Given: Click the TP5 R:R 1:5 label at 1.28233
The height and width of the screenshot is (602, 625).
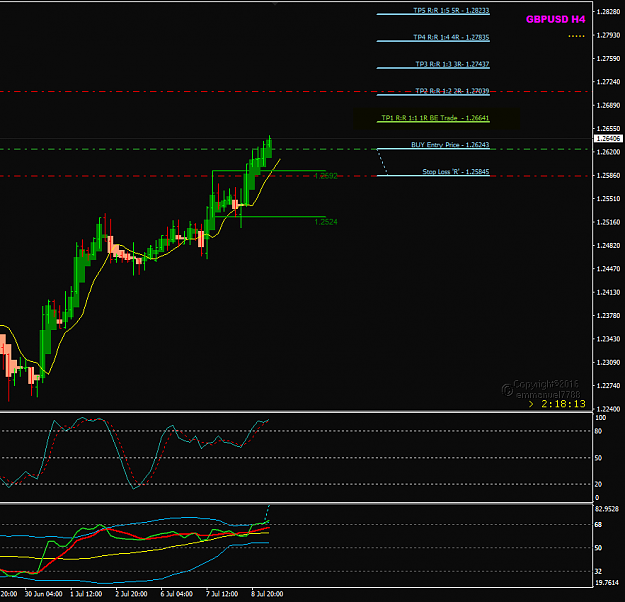Looking at the screenshot, I should pos(451,10).
